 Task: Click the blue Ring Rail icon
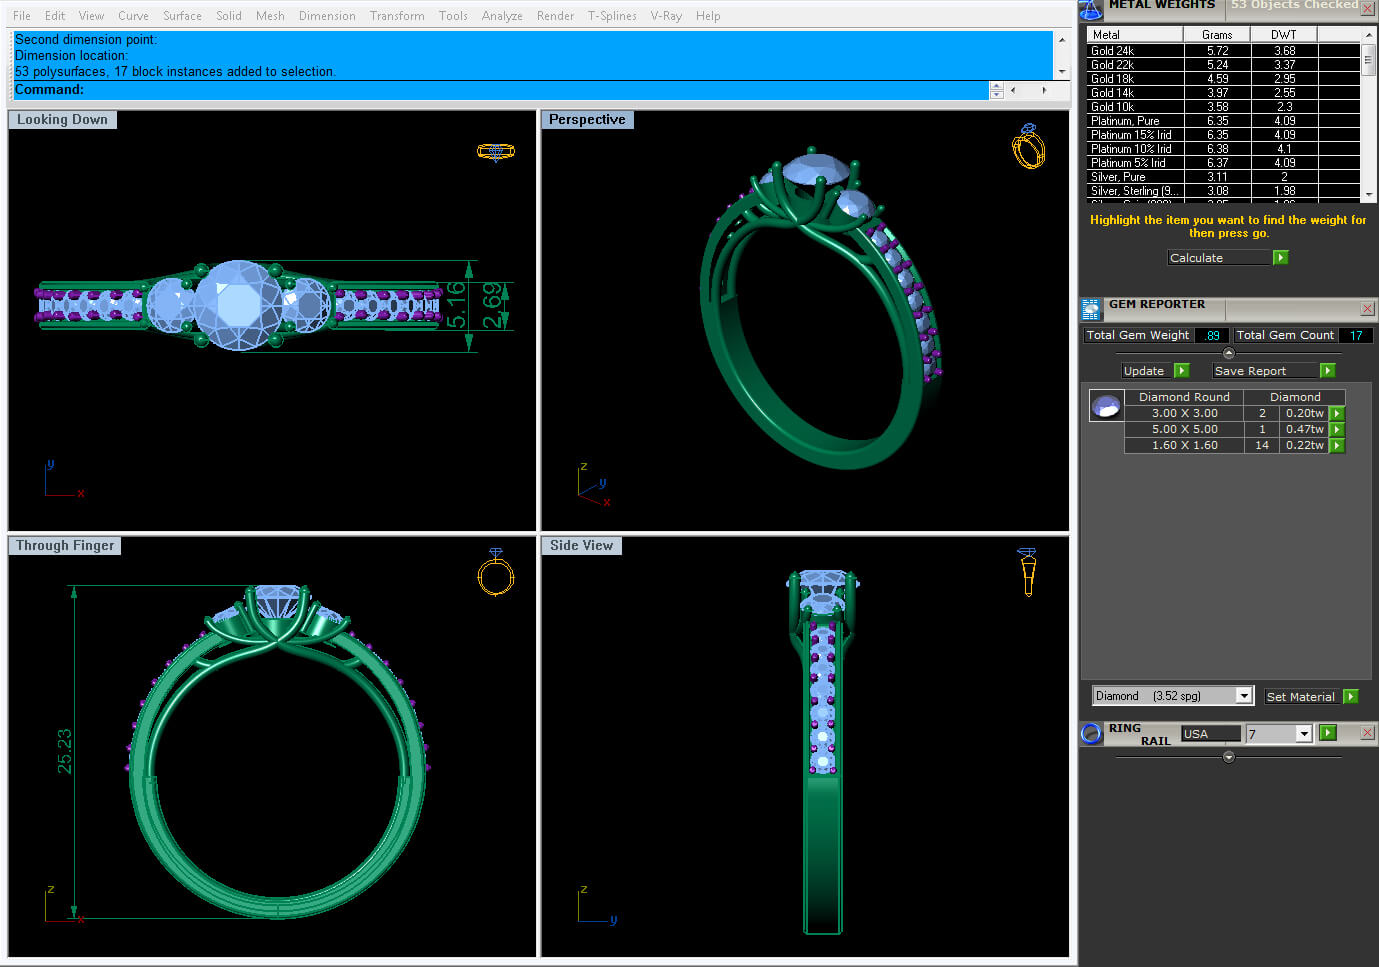pyautogui.click(x=1091, y=734)
